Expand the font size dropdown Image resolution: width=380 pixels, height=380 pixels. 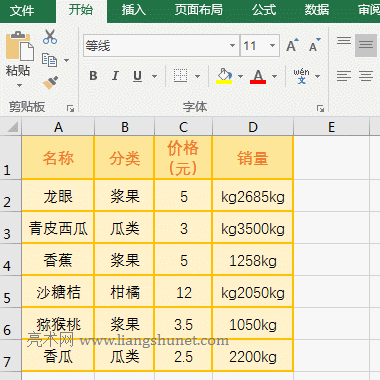272,45
